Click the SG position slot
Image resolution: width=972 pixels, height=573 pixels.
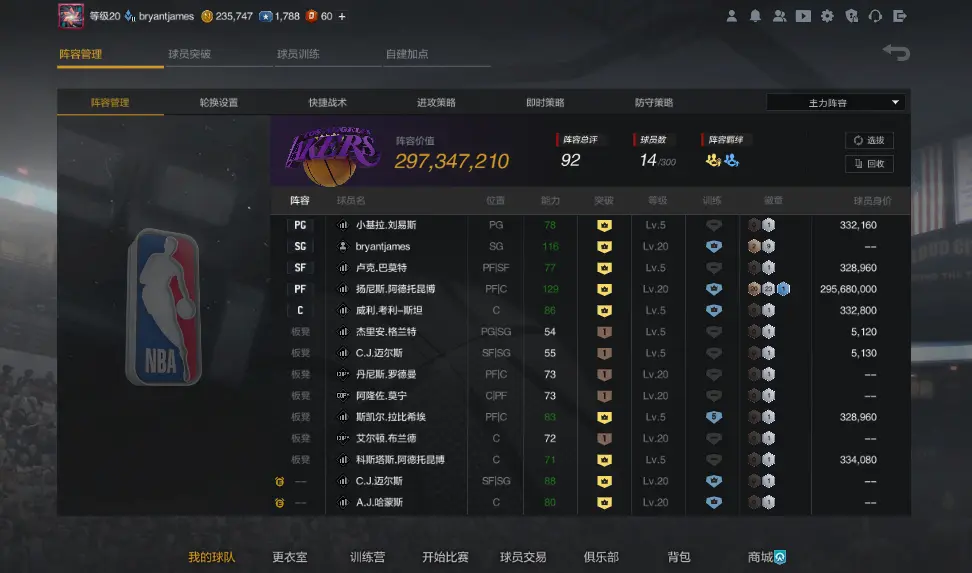click(300, 246)
